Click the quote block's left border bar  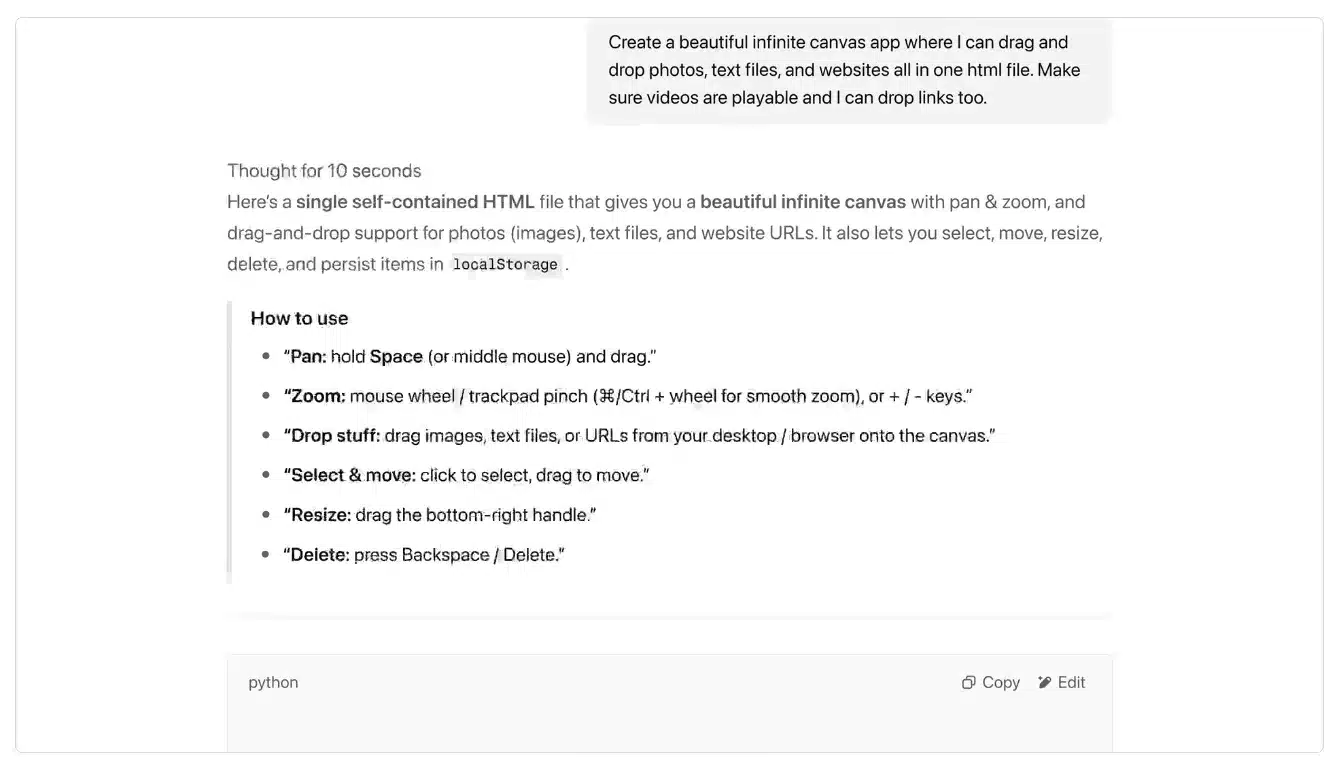click(229, 443)
